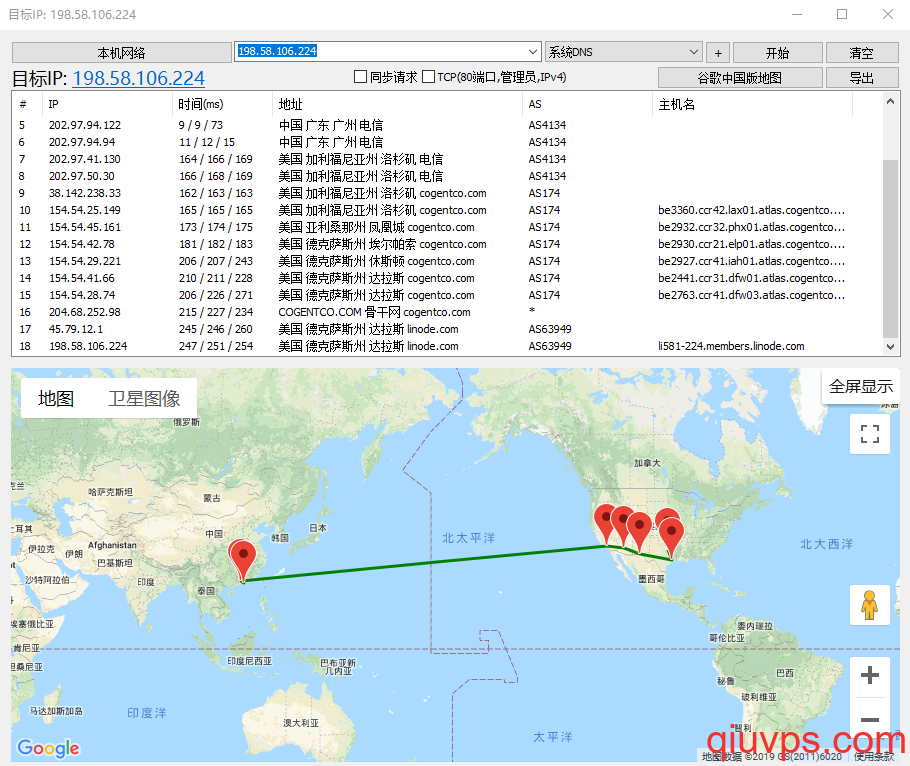Image resolution: width=910 pixels, height=766 pixels.
Task: Zoom in the map with plus icon
Action: pos(869,675)
